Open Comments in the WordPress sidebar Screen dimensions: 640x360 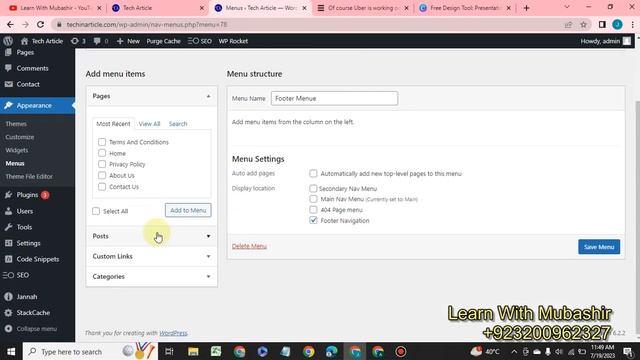32,68
